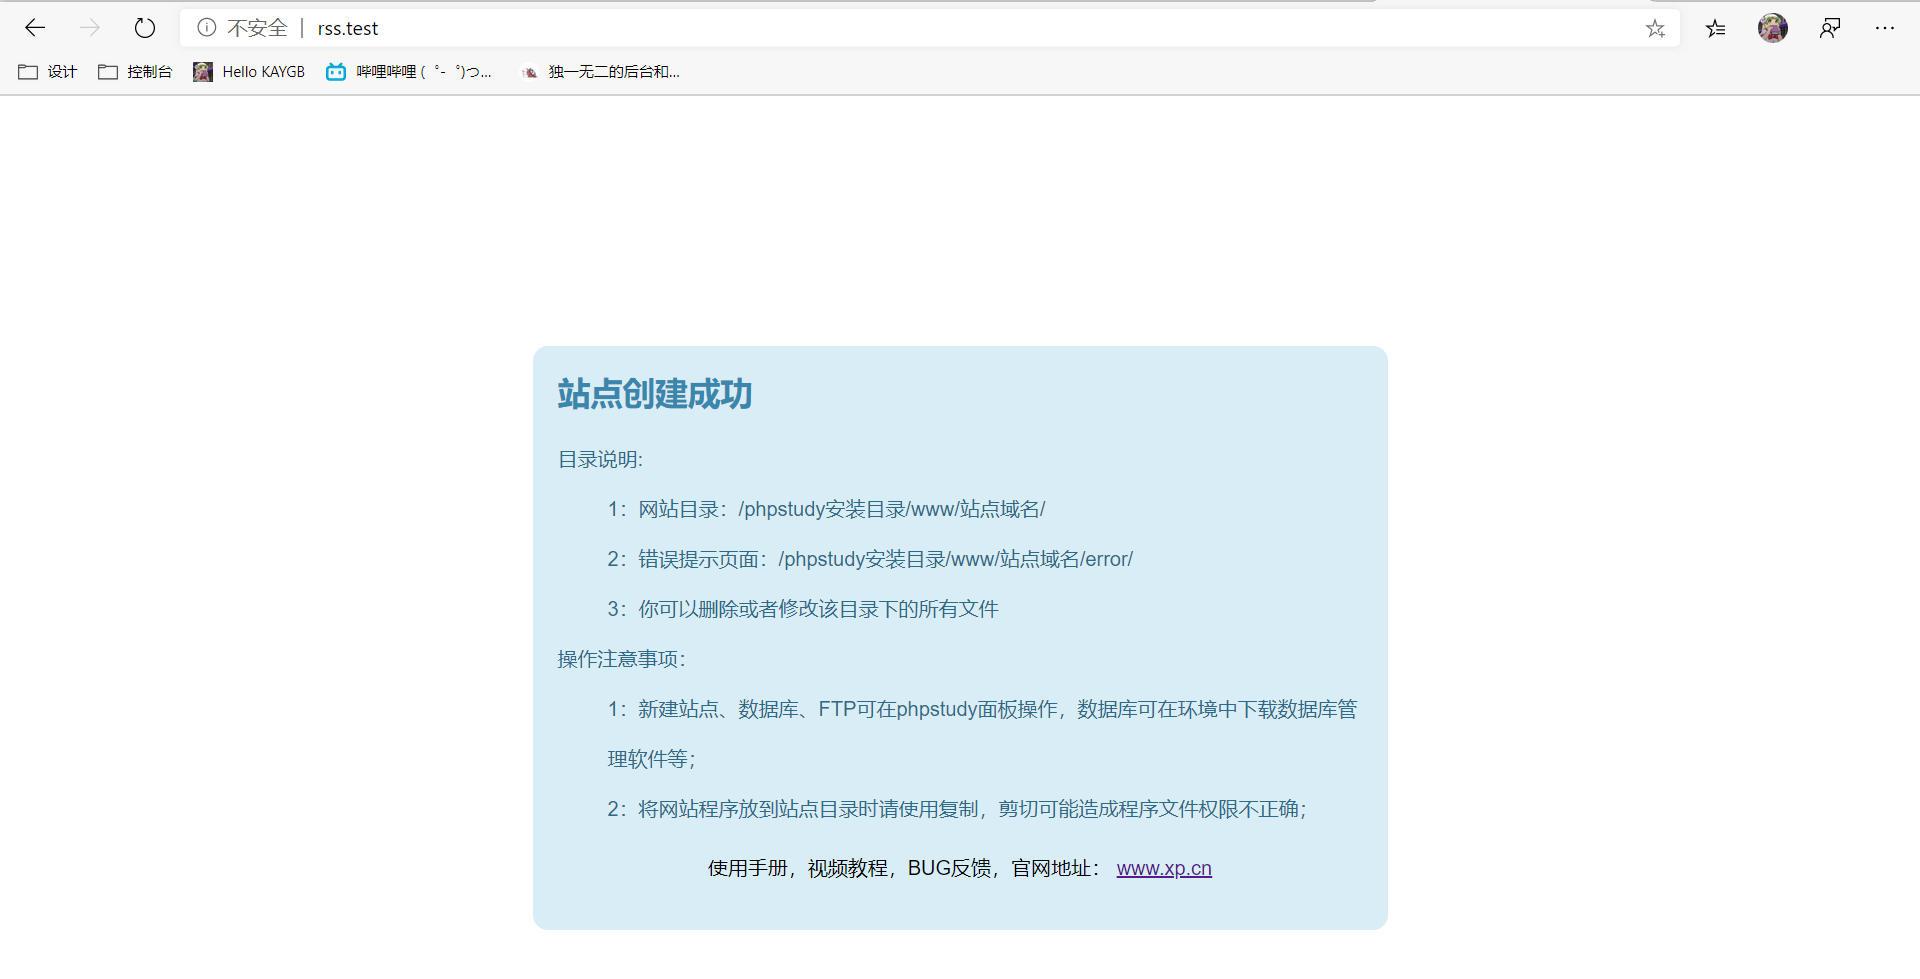1920x979 pixels.
Task: Select the rss.test URL text
Action: (x=348, y=28)
